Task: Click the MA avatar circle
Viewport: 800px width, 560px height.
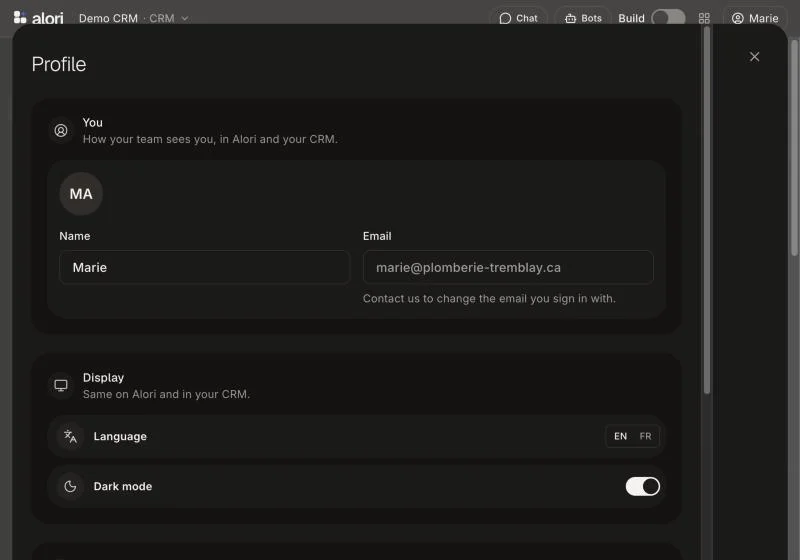Action: click(x=81, y=194)
